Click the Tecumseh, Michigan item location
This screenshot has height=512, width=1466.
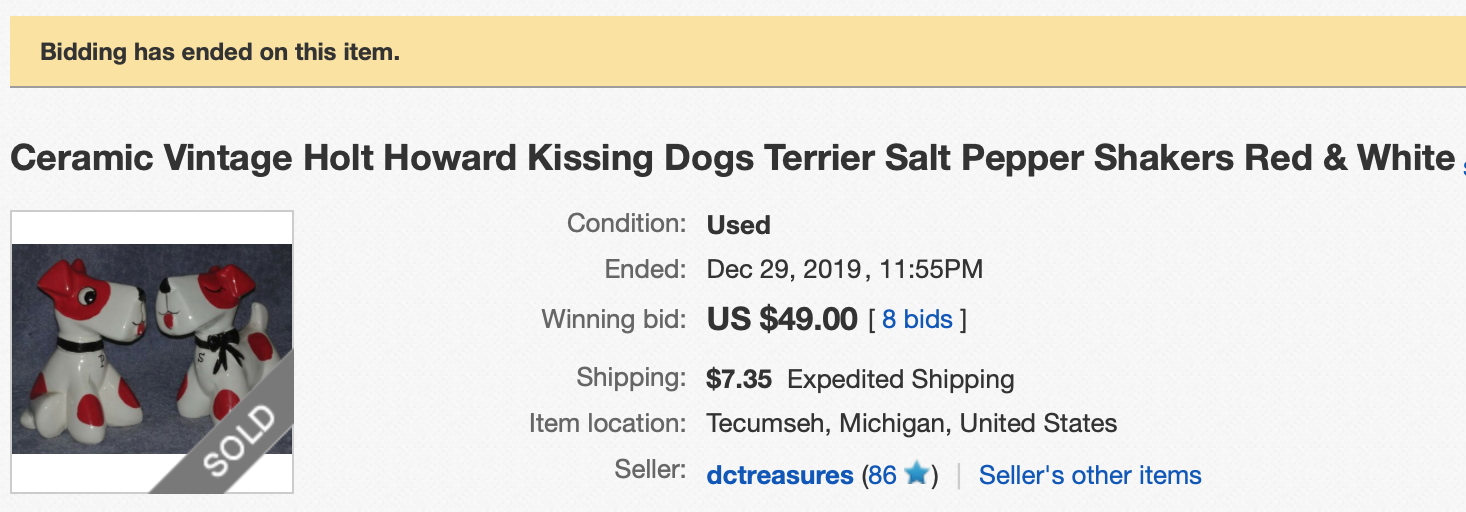point(911,423)
